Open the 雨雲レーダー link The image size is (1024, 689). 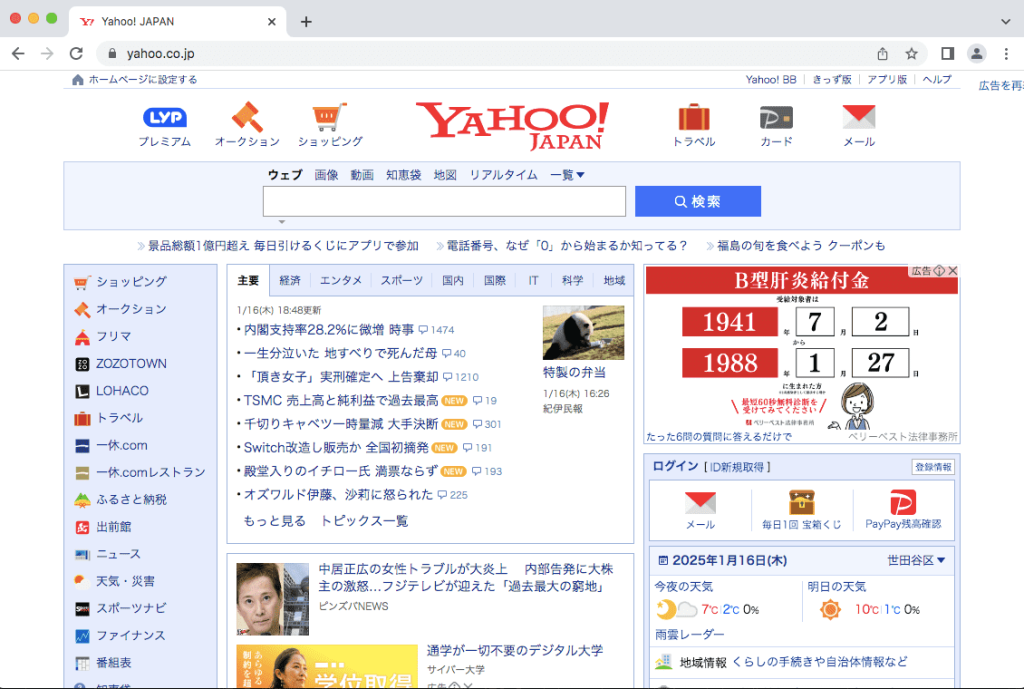(690, 634)
